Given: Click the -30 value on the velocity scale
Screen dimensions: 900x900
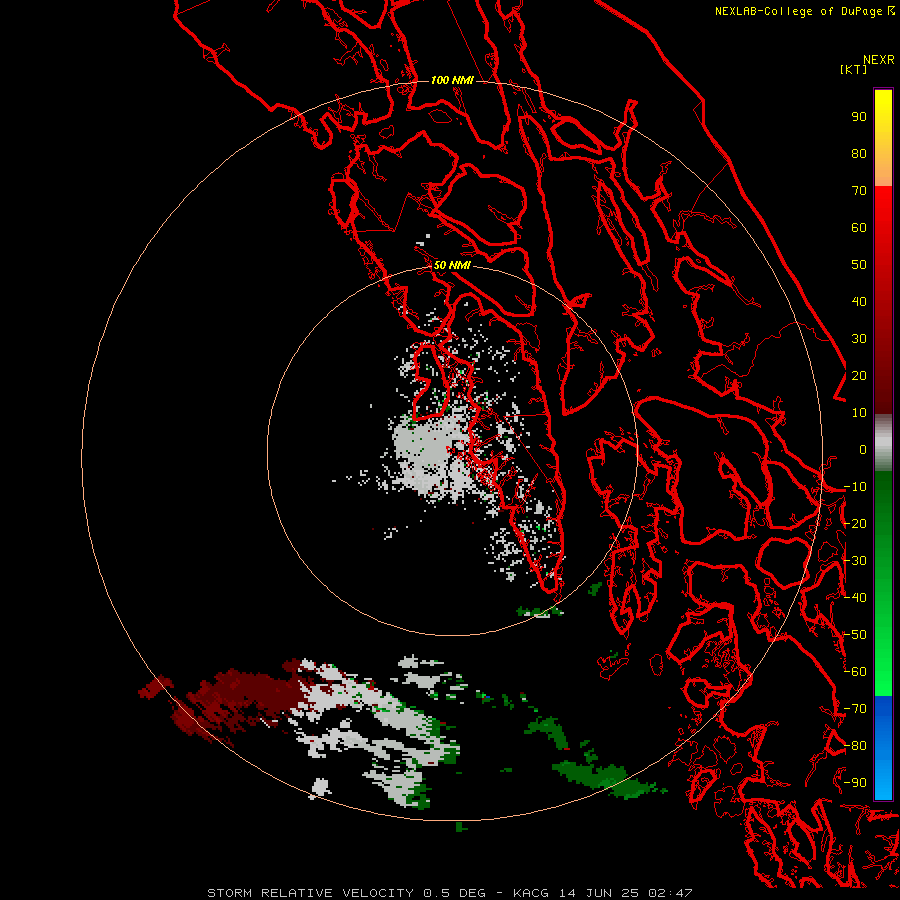Looking at the screenshot, I should tap(855, 561).
